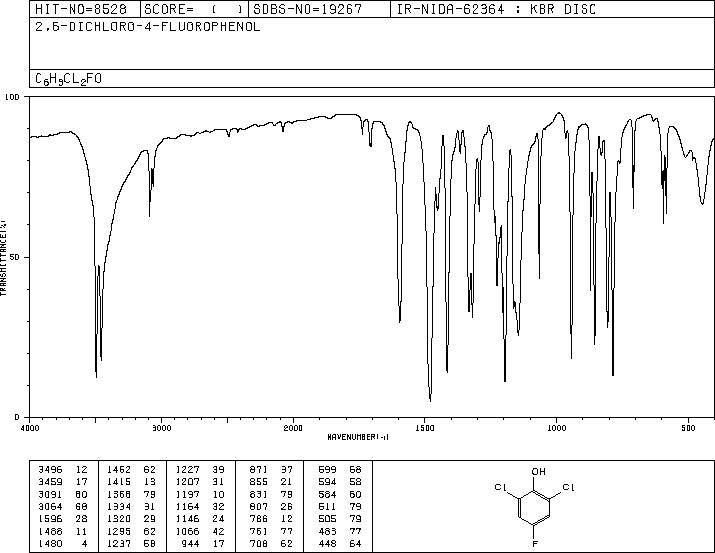Select the 3091 wavenumber table cell
The height and width of the screenshot is (553, 715).
point(50,494)
